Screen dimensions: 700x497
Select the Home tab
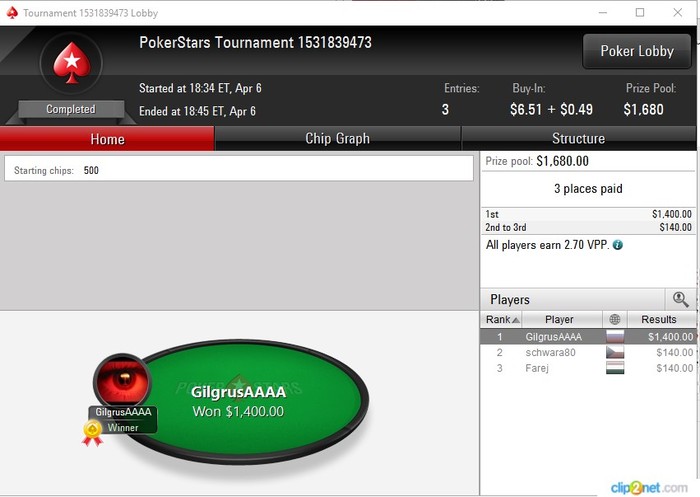(x=107, y=139)
